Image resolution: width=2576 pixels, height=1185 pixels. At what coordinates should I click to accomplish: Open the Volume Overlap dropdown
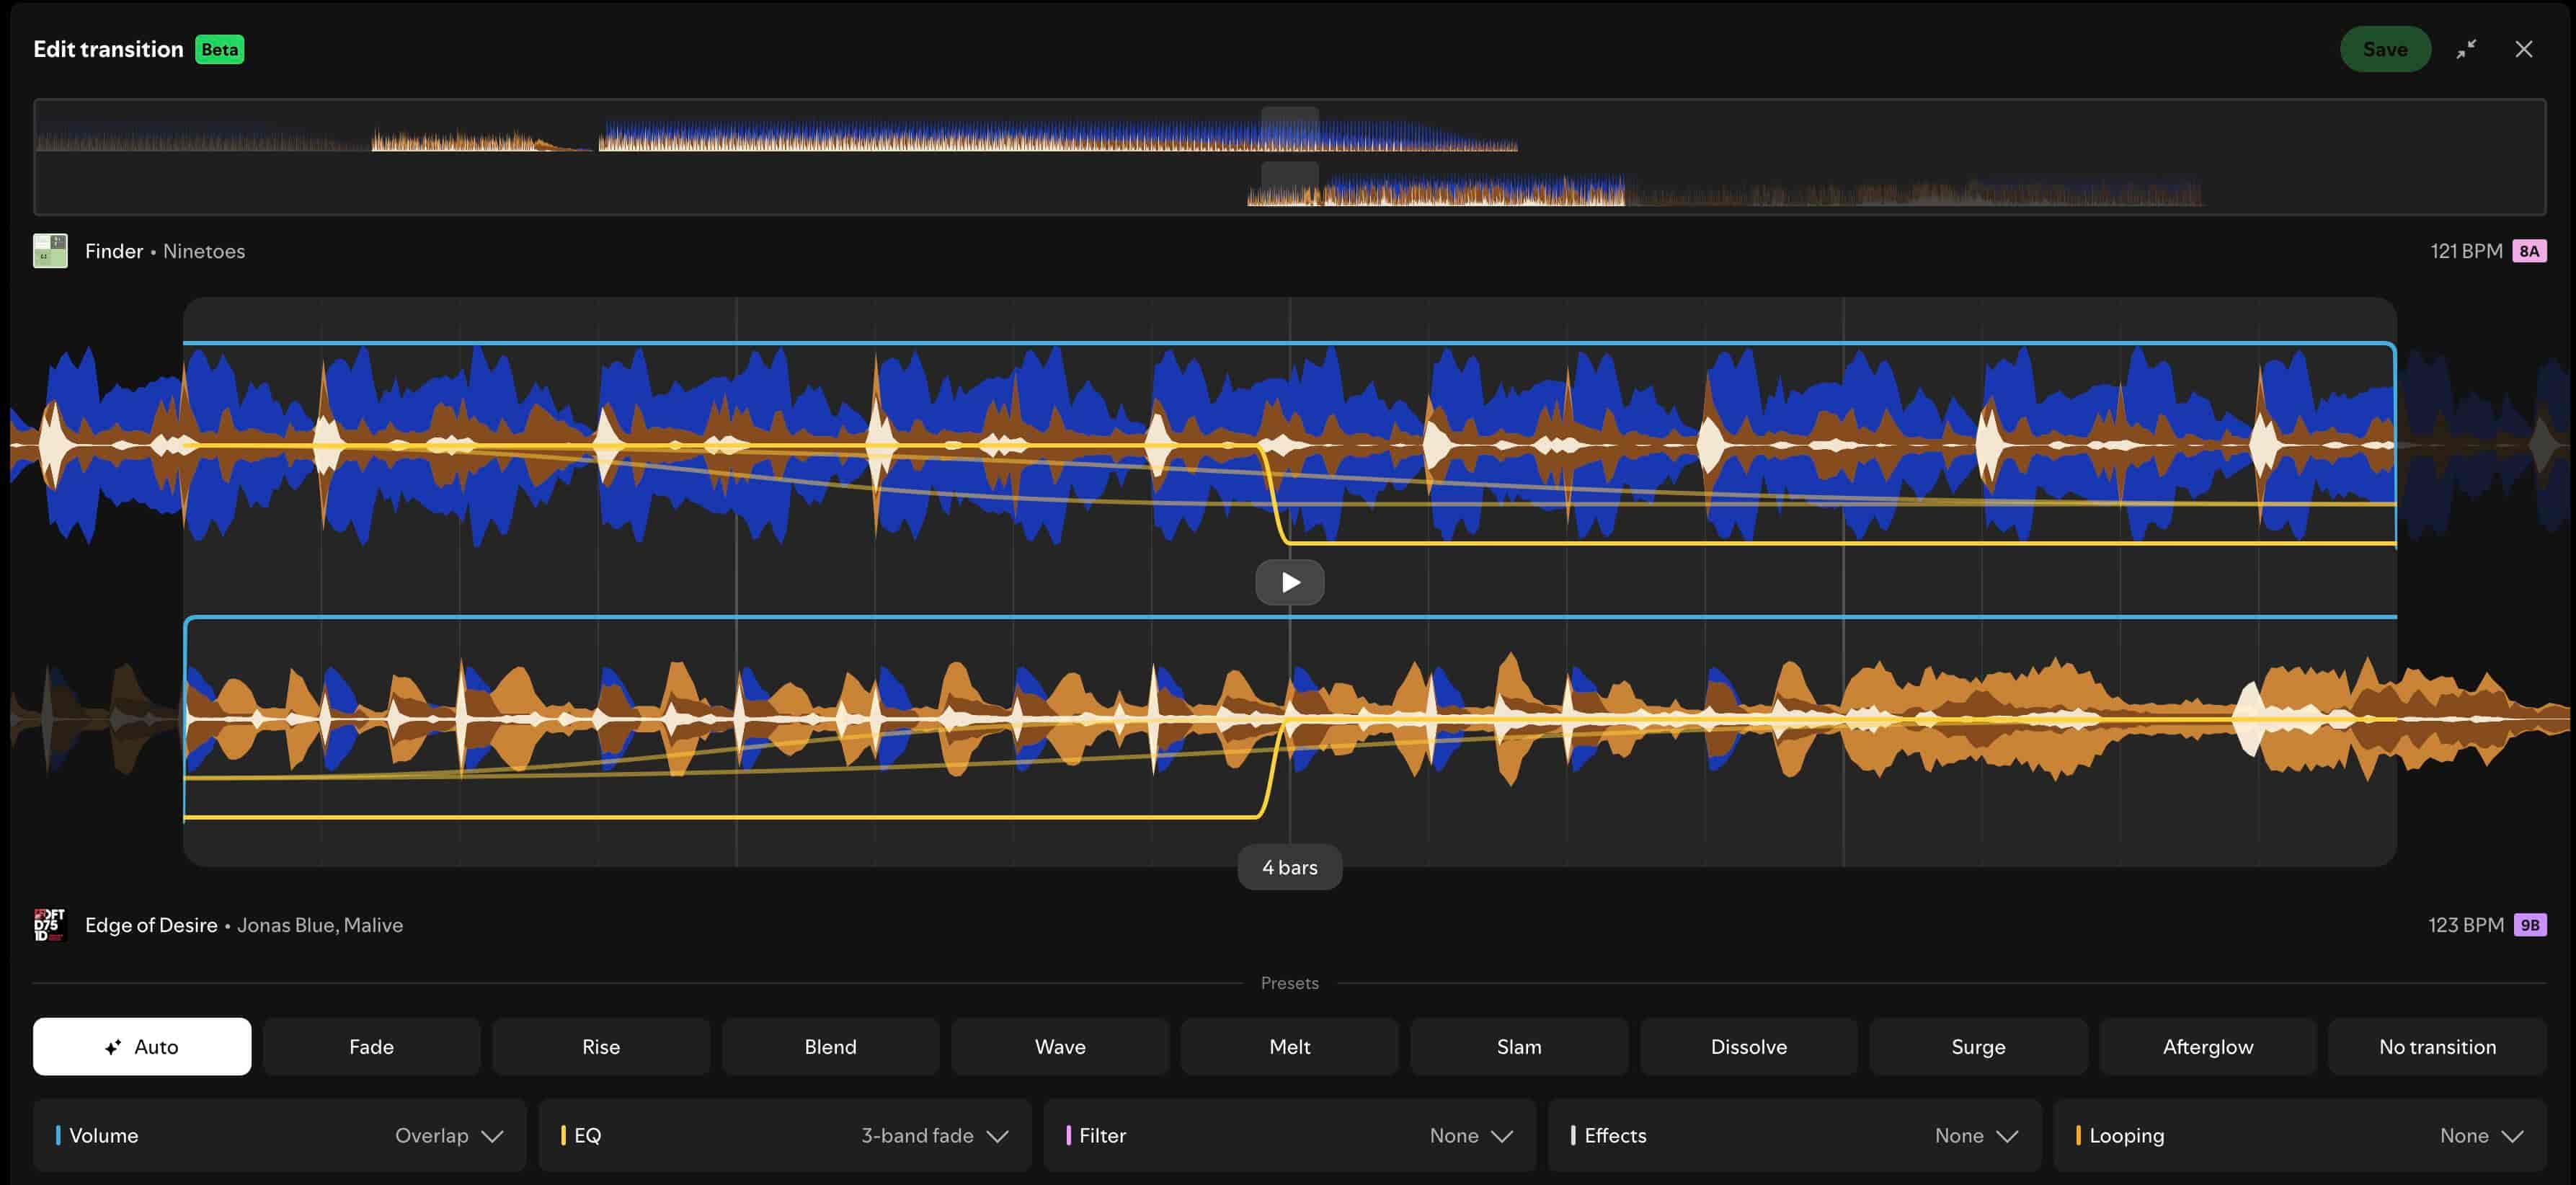pos(279,1135)
